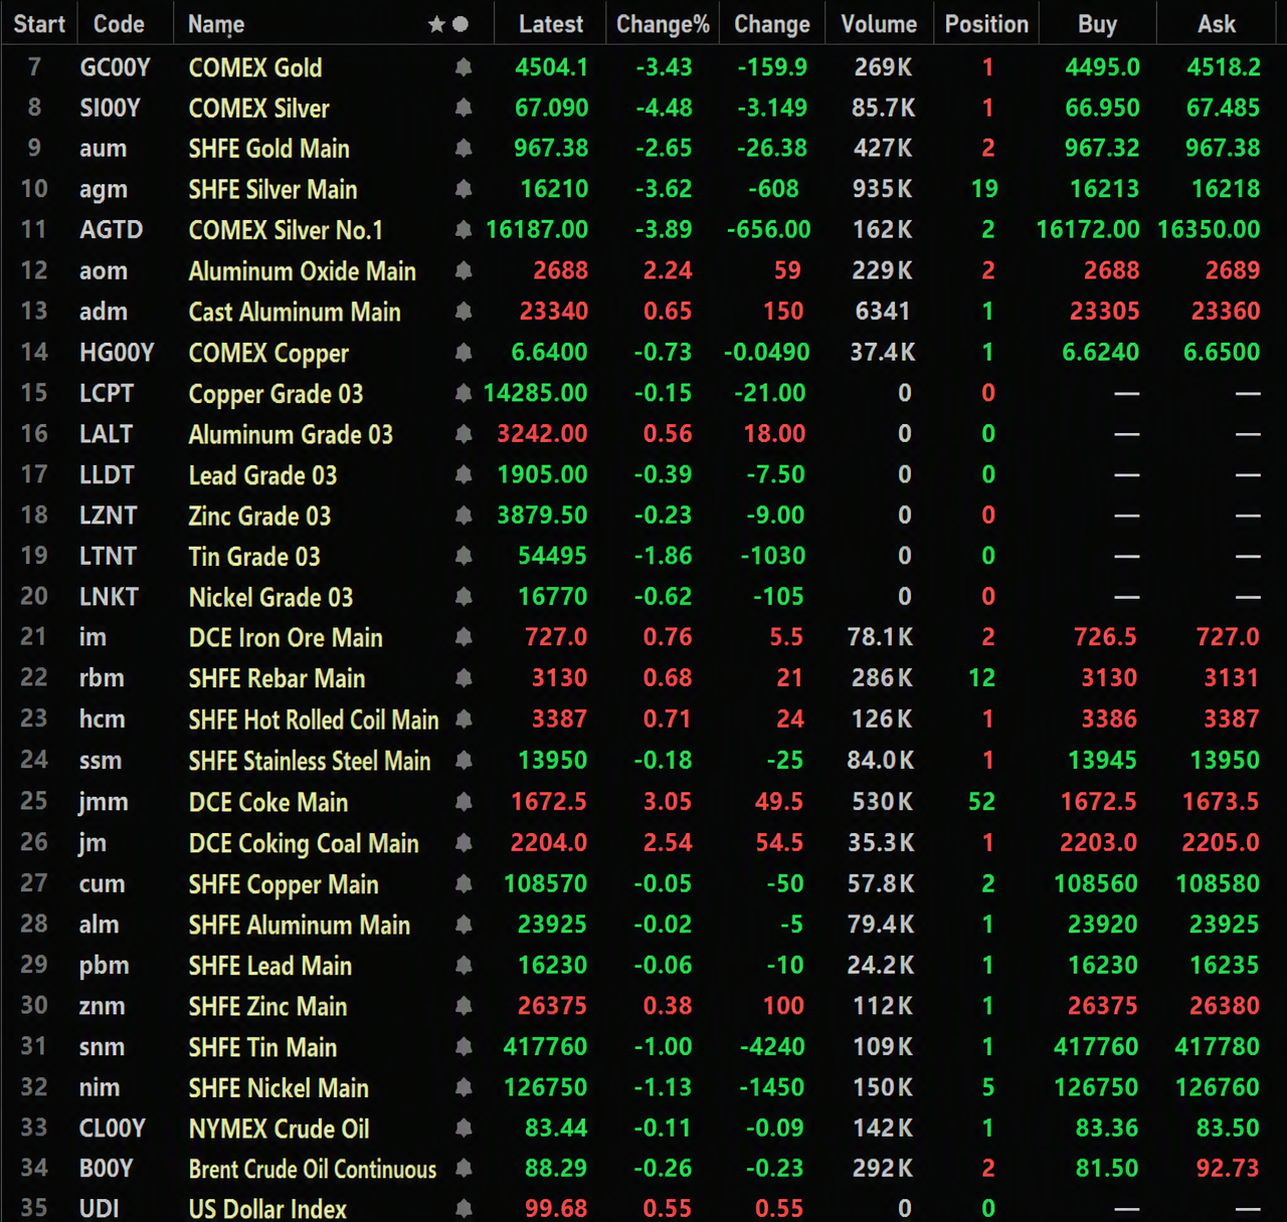The height and width of the screenshot is (1222, 1287).
Task: Select the code UDI
Action: tap(99, 1209)
